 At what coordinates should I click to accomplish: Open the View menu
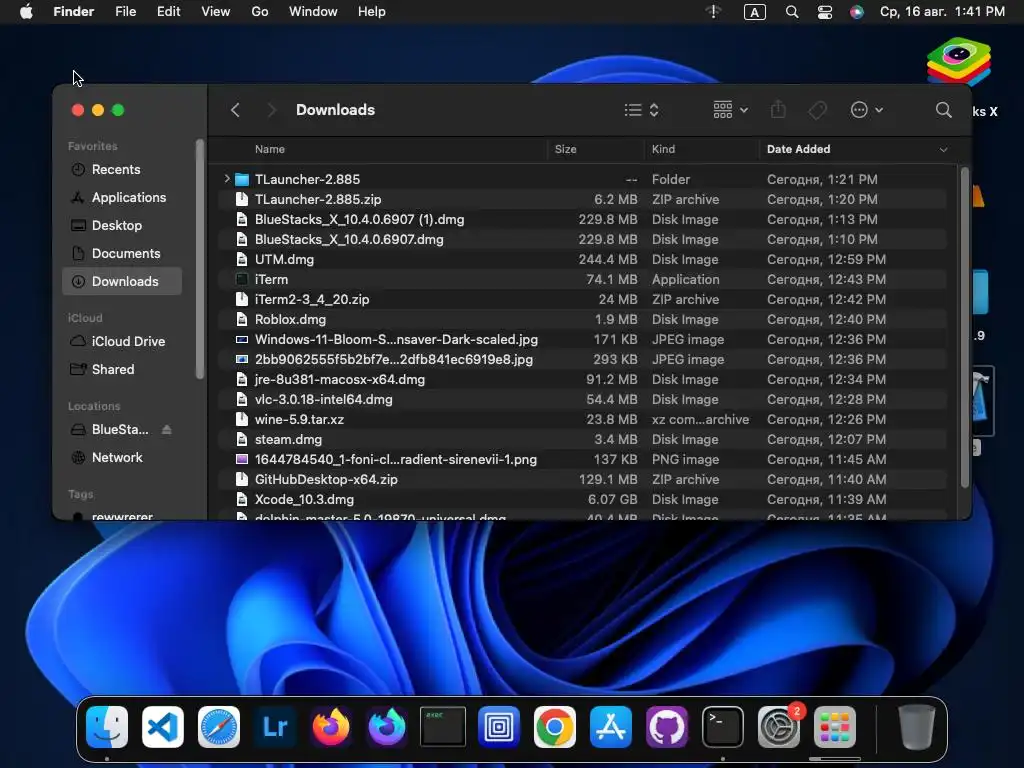coord(216,12)
